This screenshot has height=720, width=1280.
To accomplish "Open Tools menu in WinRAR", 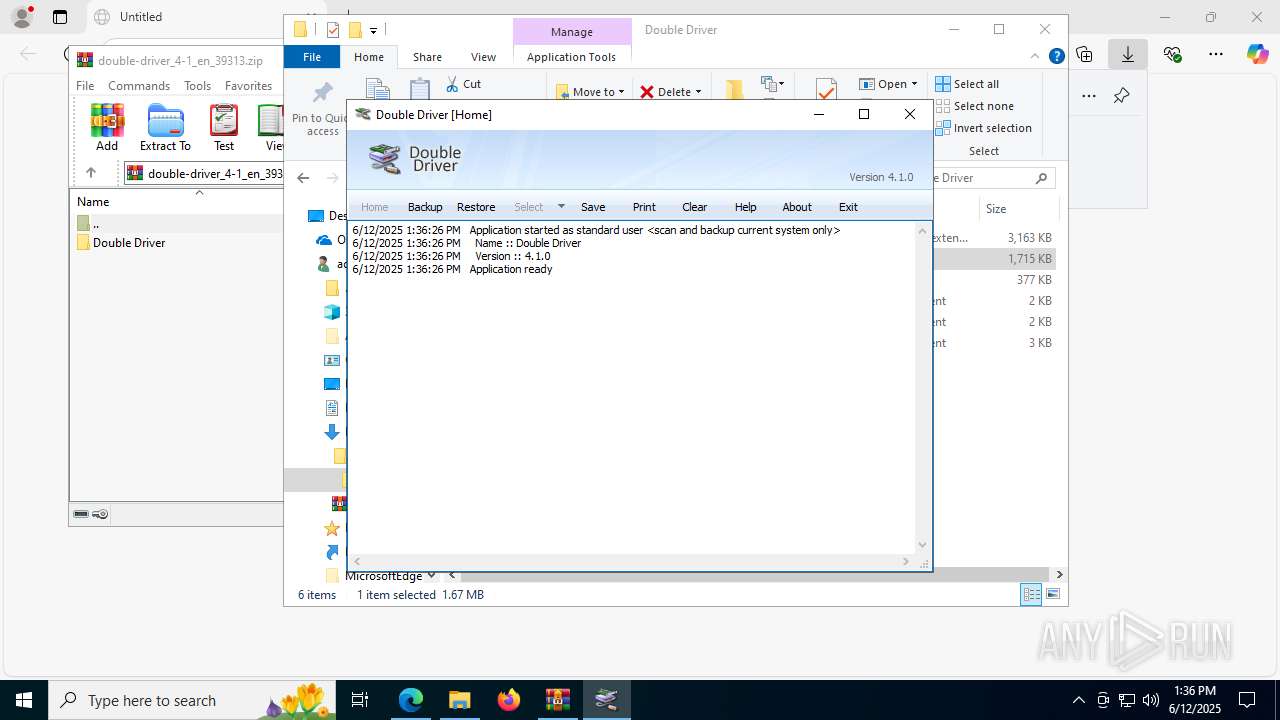I will [197, 86].
